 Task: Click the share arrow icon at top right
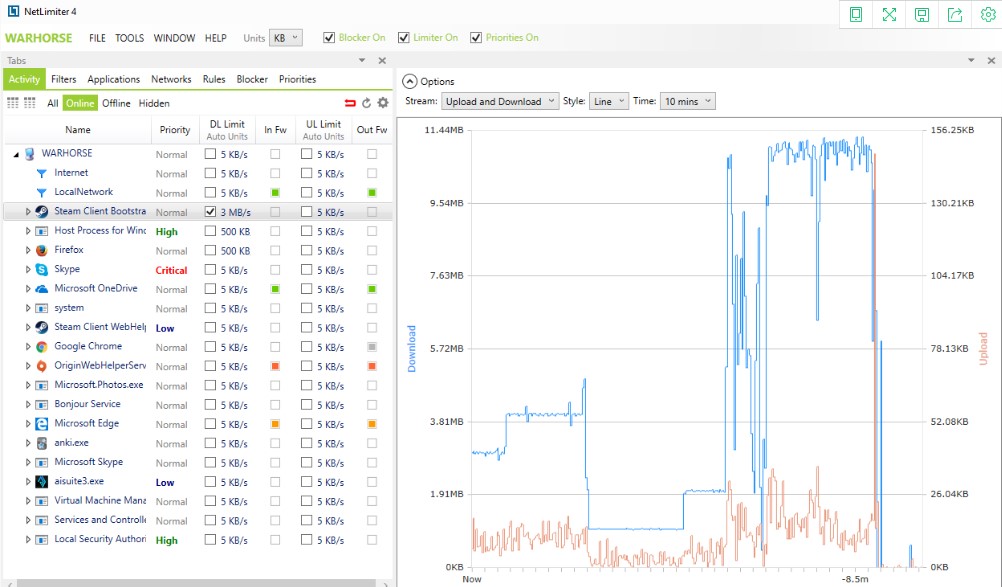pyautogui.click(x=955, y=14)
